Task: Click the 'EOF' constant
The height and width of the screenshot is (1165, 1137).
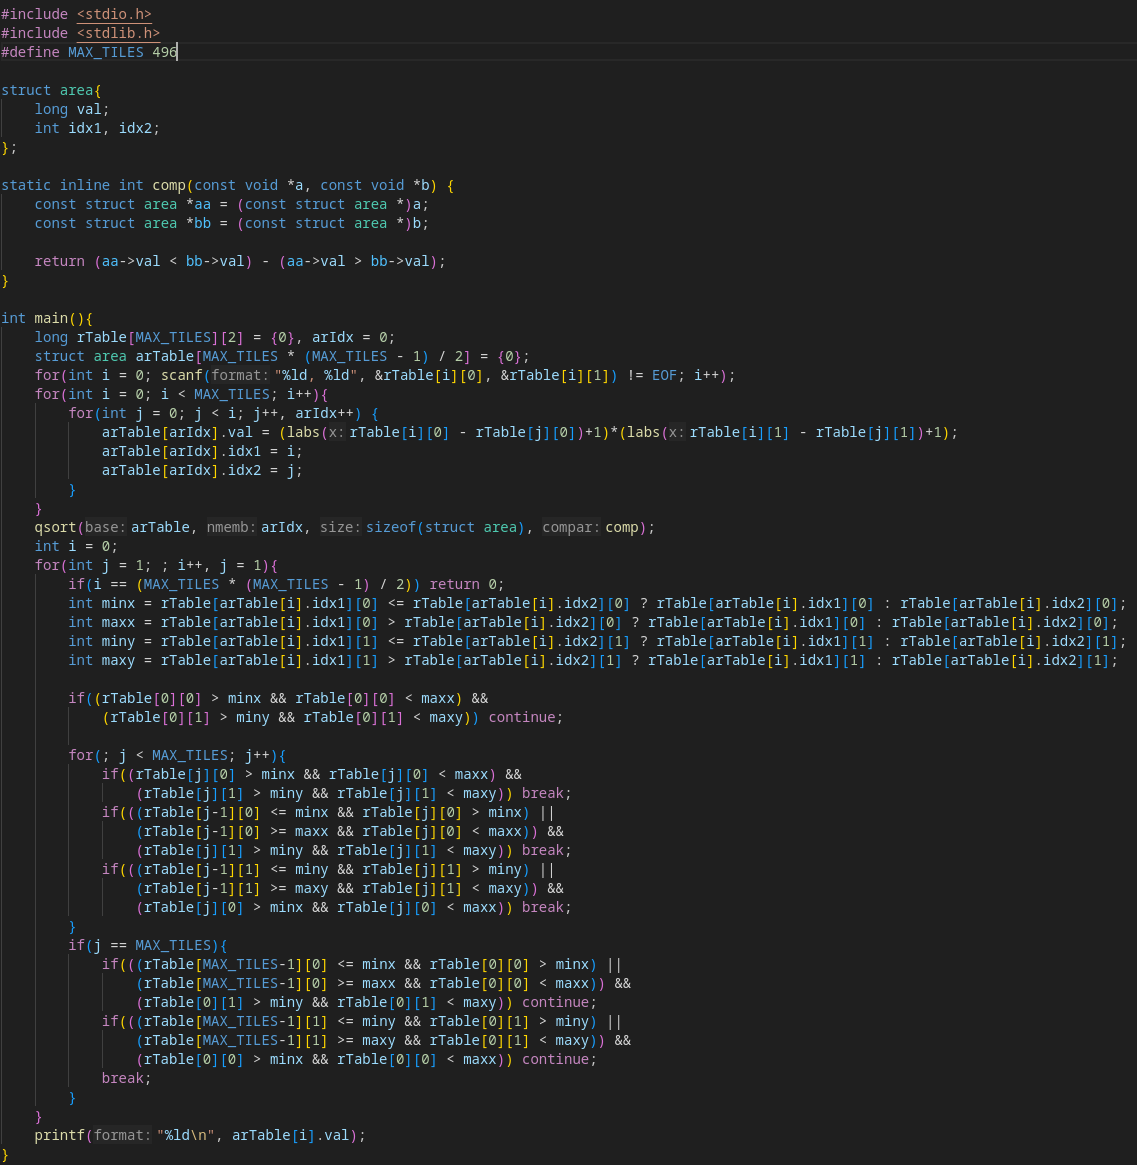Action: click(664, 375)
